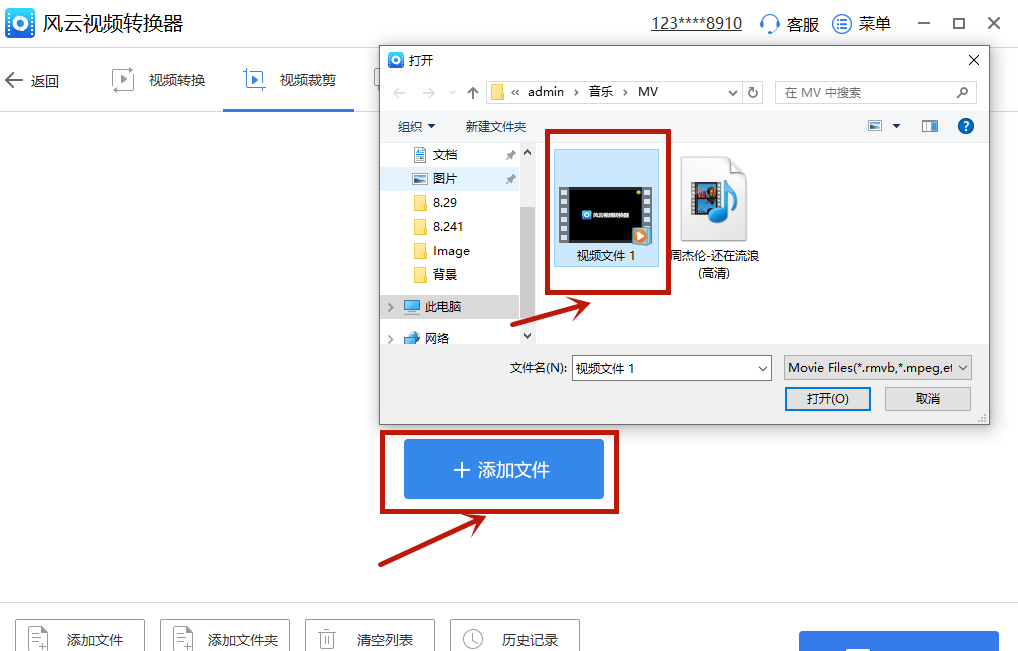Open the 文件名 dropdown arrow

763,369
